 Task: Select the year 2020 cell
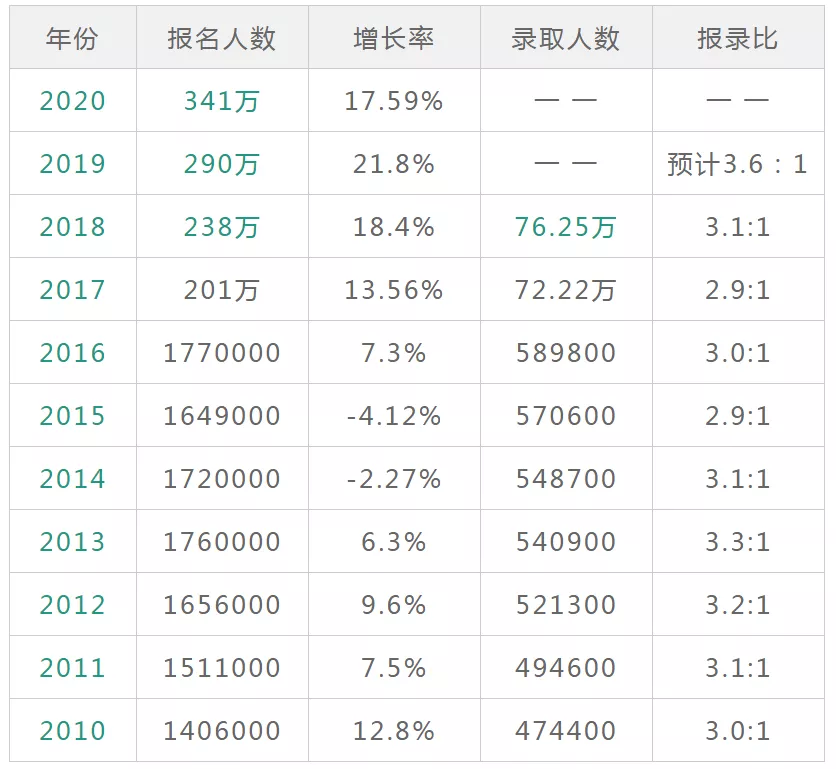tap(71, 101)
